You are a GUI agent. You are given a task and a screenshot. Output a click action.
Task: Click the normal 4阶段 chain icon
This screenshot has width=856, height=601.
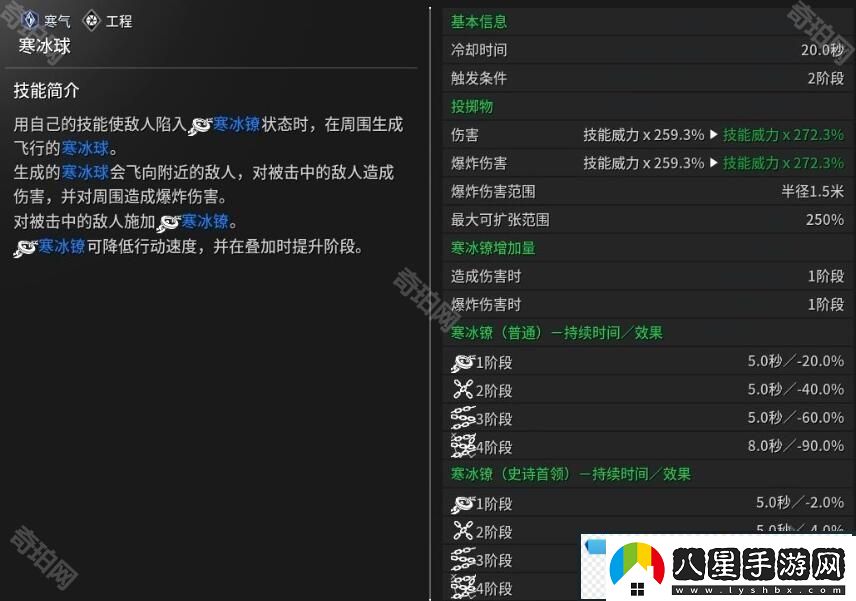point(462,446)
